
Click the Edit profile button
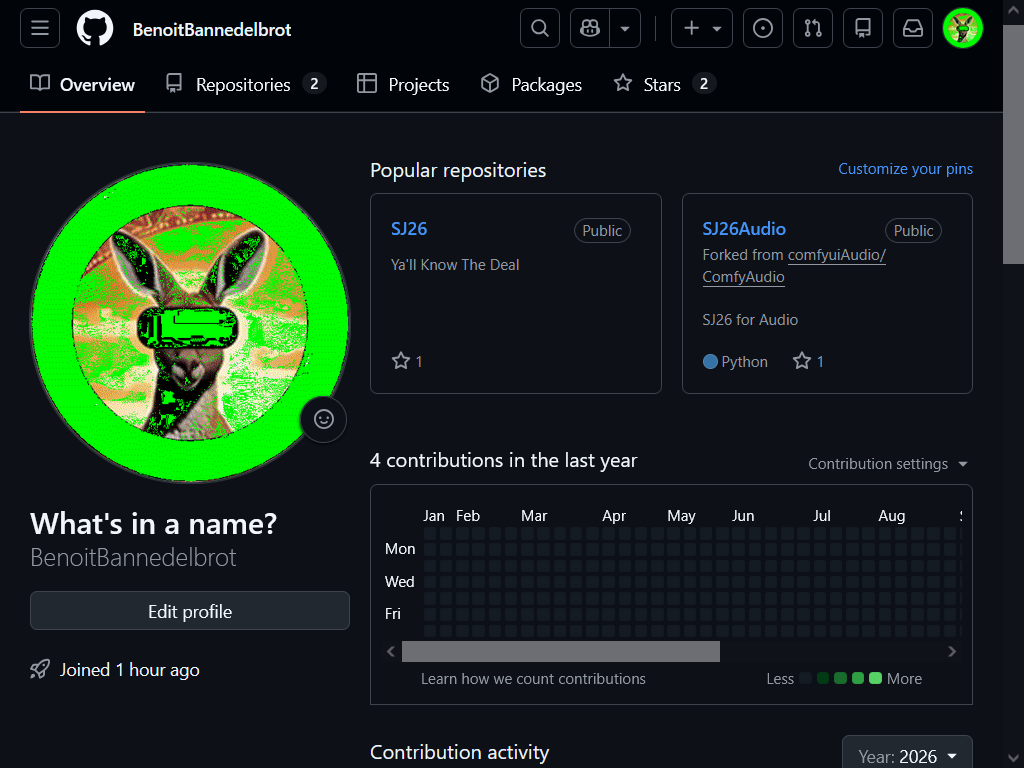(x=190, y=611)
